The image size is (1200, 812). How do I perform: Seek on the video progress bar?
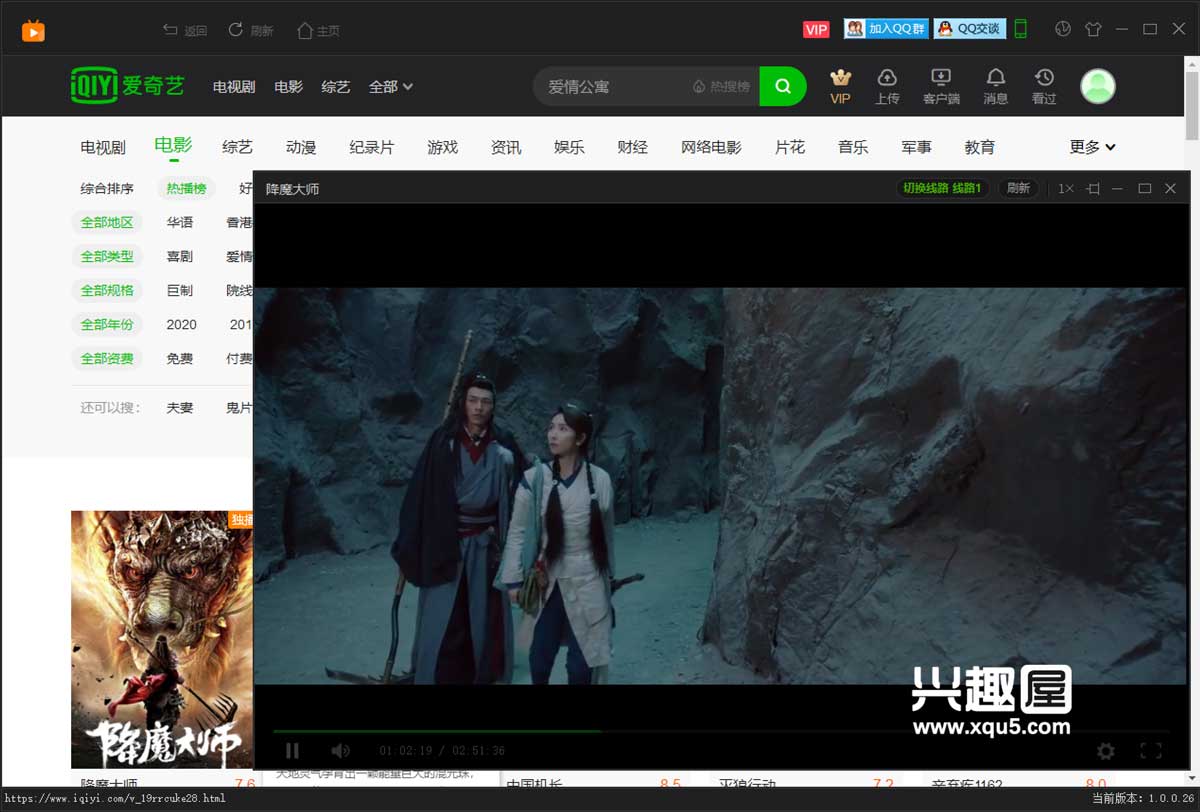pos(720,731)
